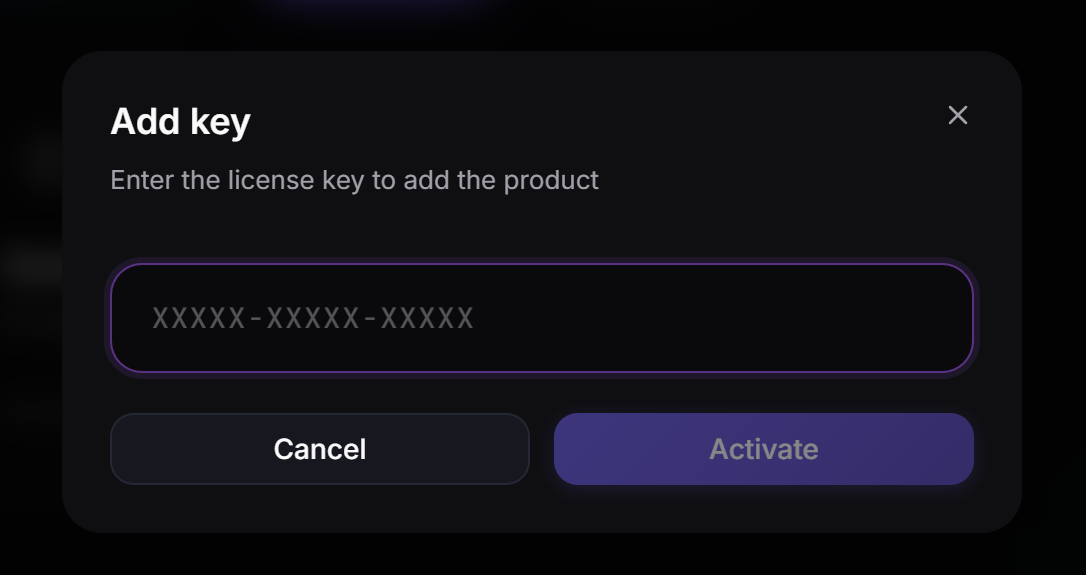Tap the cross icon in dialog corner
Viewport: 1086px width, 575px height.
click(x=957, y=115)
